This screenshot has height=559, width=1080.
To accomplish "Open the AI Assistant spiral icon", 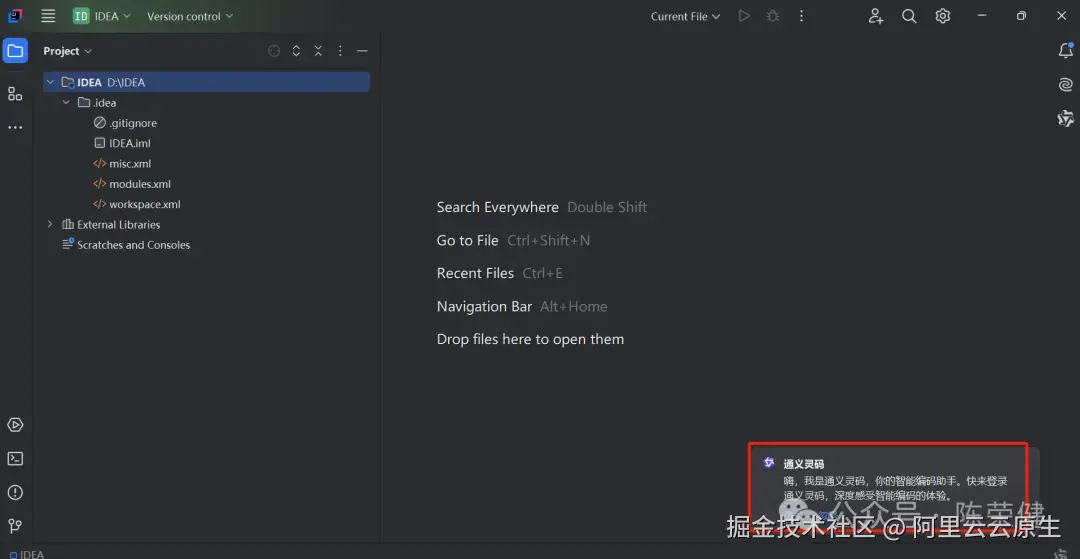I will 1066,85.
